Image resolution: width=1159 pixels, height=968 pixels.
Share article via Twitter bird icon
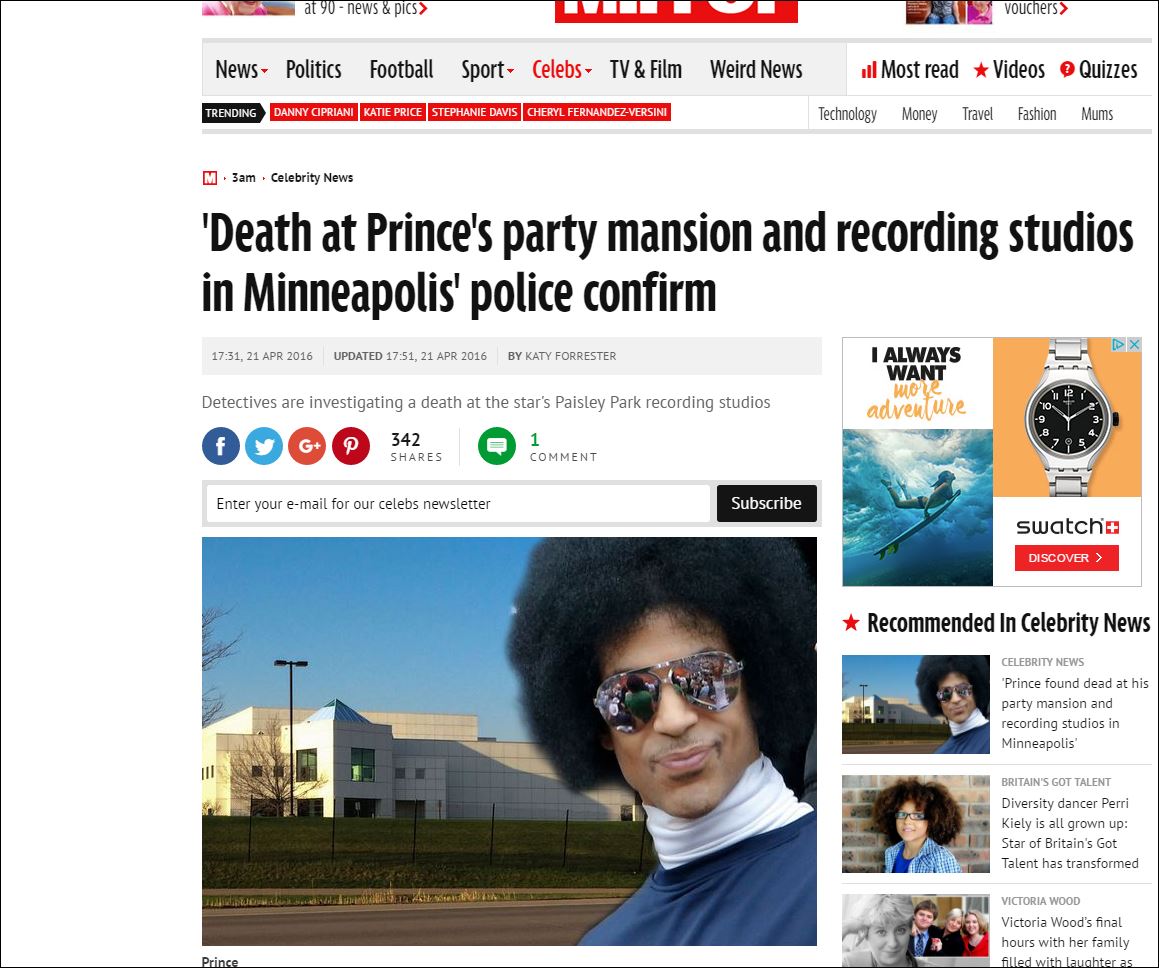(264, 446)
